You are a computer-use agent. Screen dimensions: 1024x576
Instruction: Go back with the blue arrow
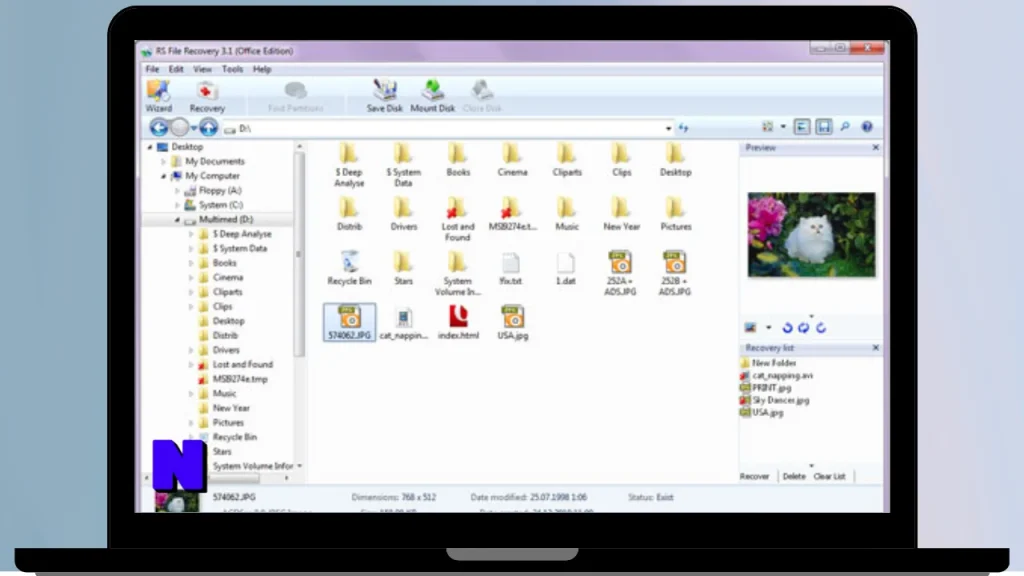click(x=159, y=128)
